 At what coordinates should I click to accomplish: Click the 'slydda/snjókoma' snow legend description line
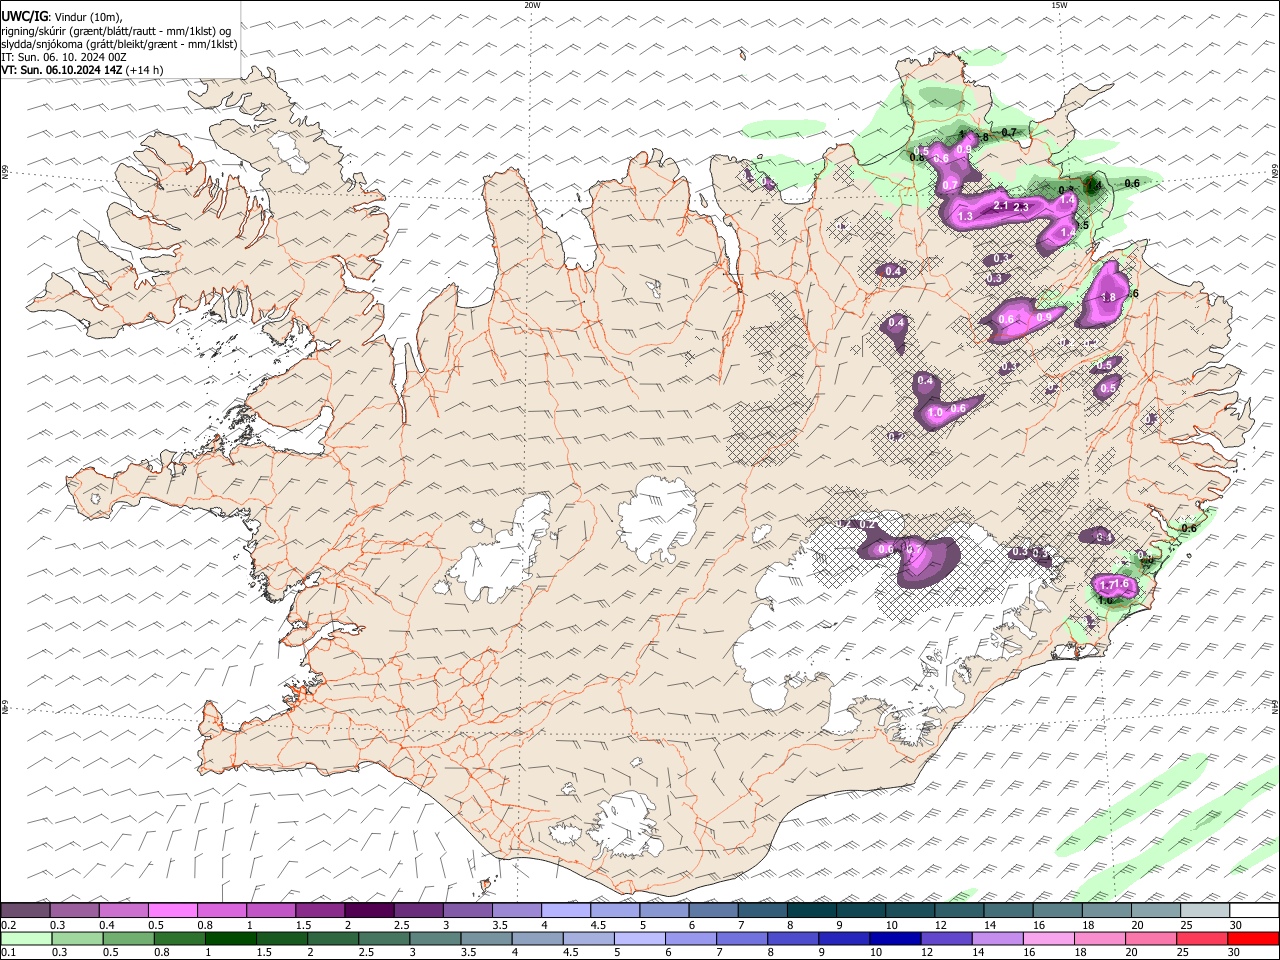click(120, 44)
